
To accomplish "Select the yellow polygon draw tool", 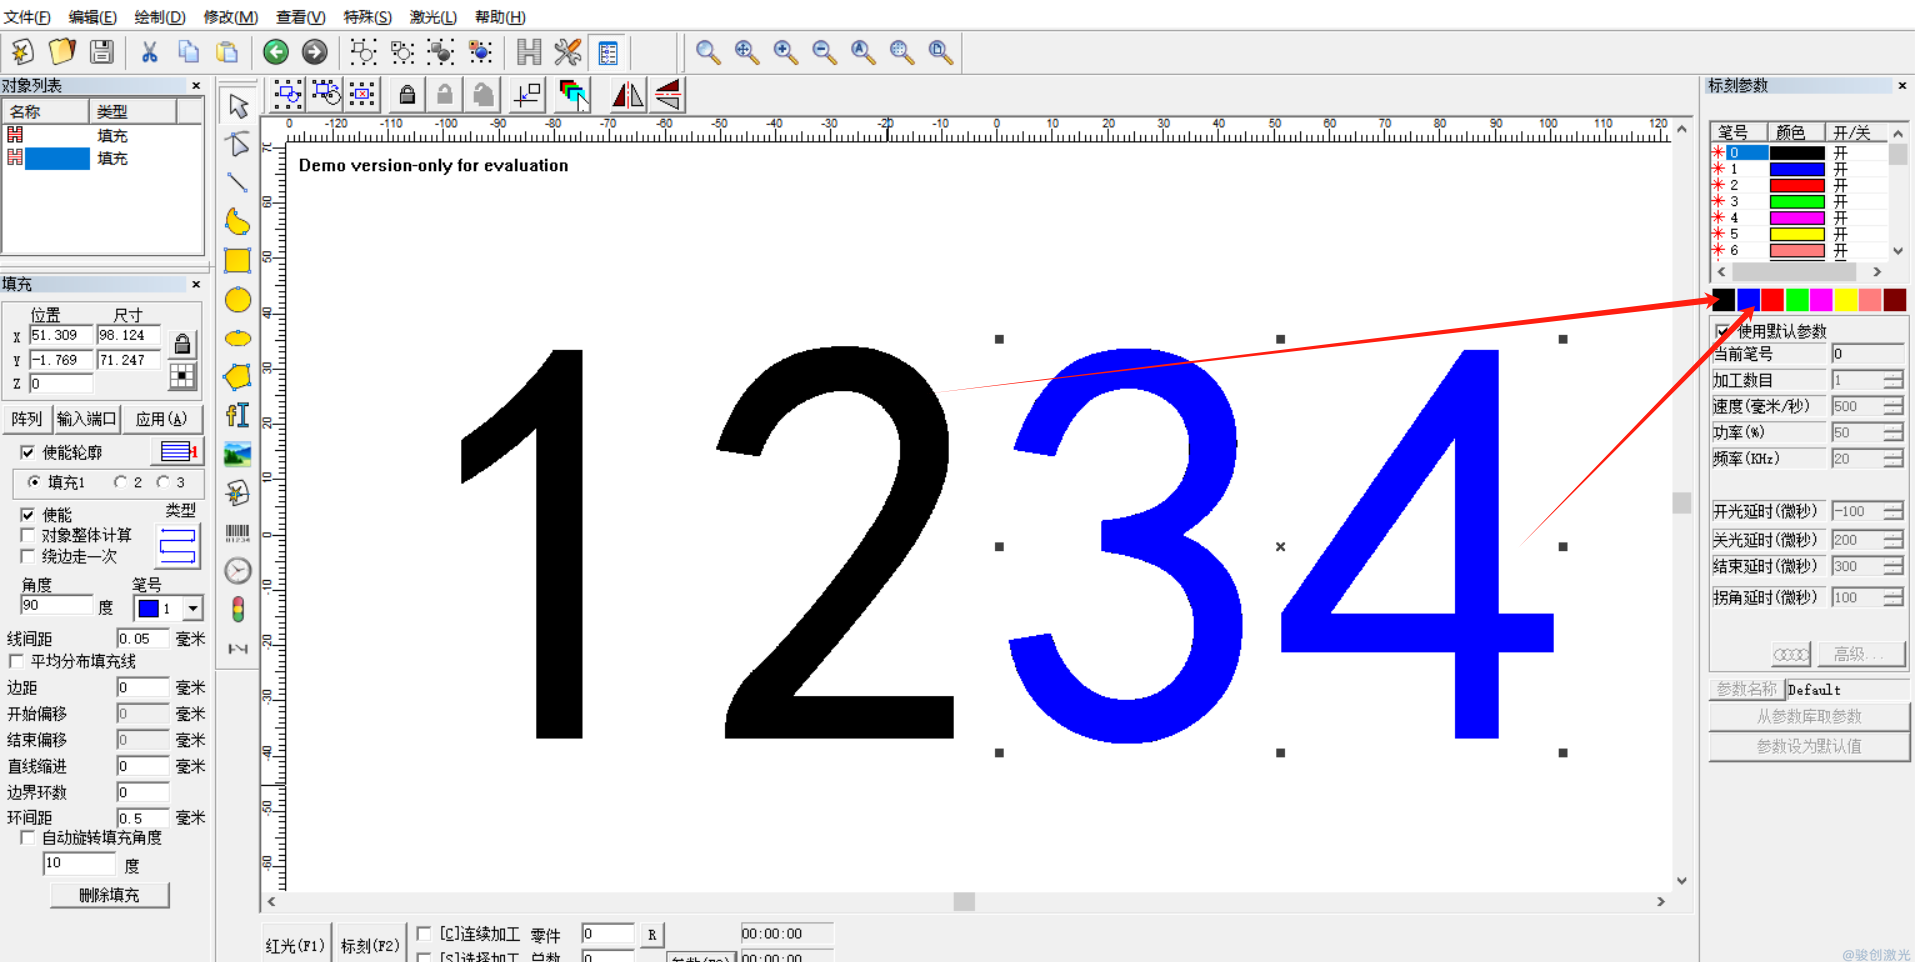I will 238,377.
